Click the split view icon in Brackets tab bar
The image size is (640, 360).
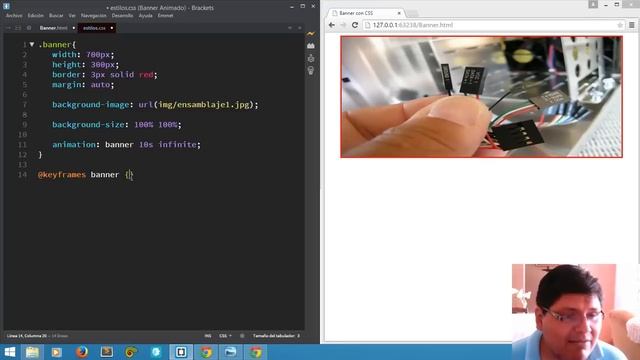click(x=18, y=28)
